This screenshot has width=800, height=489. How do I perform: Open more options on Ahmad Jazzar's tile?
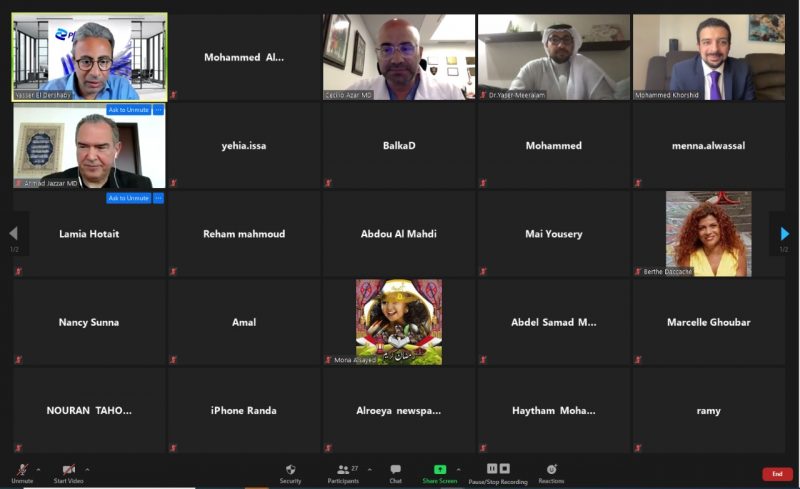point(158,110)
